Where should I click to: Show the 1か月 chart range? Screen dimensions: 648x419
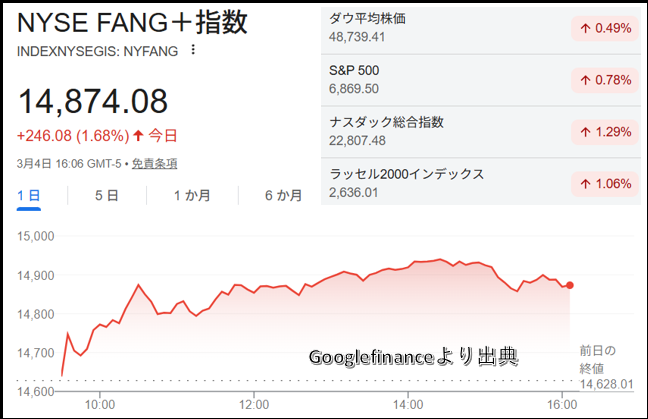click(191, 195)
